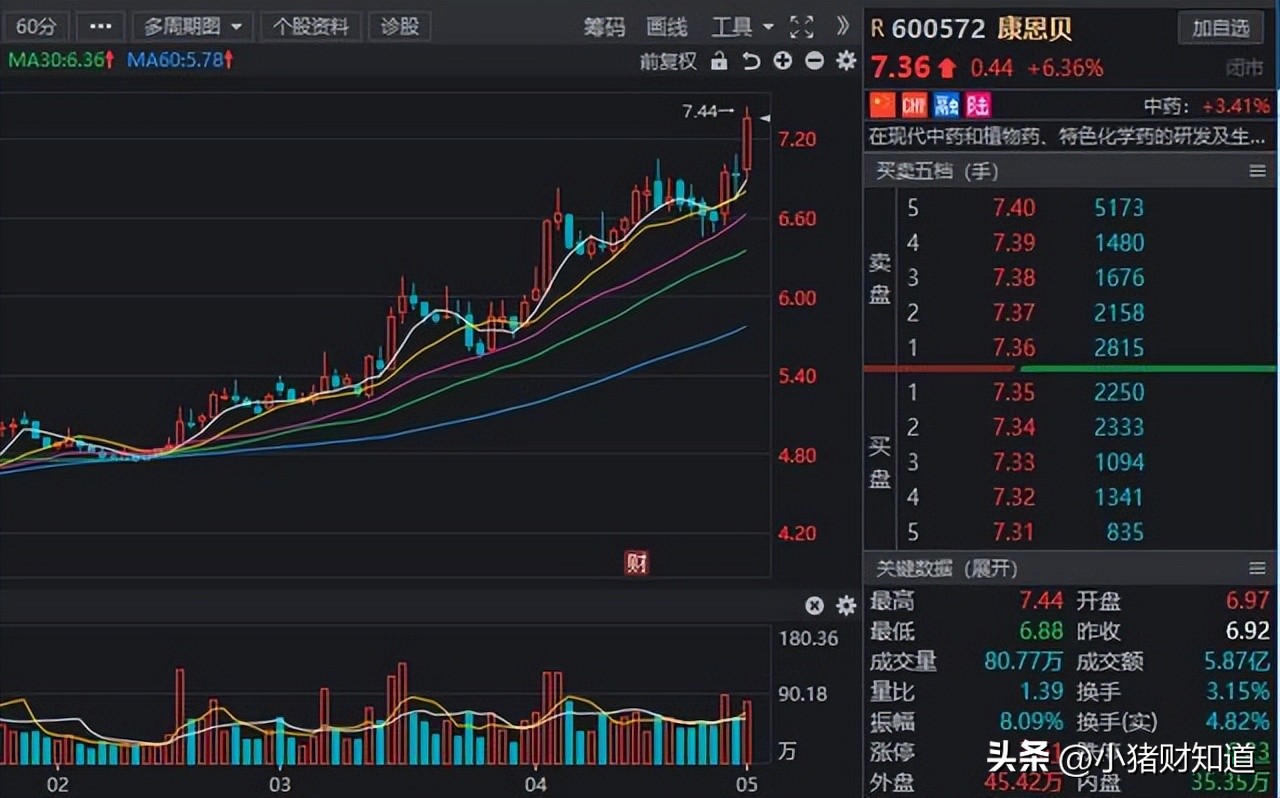Screen dimensions: 1280x798
Task: Click the red-green buy-sell ratio bar
Action: (x=1070, y=370)
